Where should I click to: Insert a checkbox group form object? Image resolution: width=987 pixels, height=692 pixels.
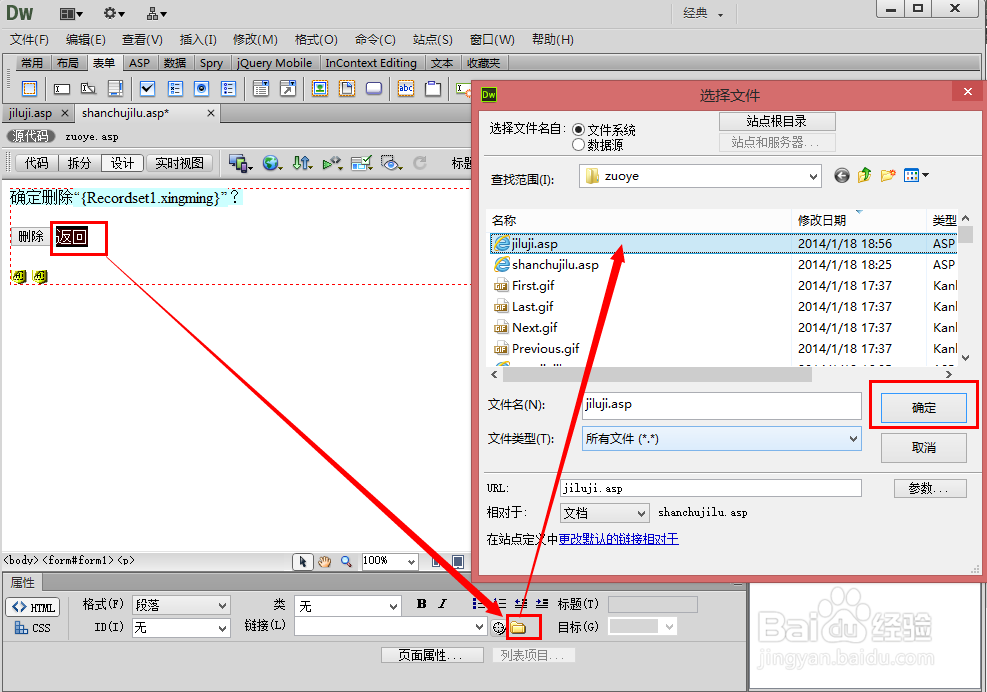[175, 89]
